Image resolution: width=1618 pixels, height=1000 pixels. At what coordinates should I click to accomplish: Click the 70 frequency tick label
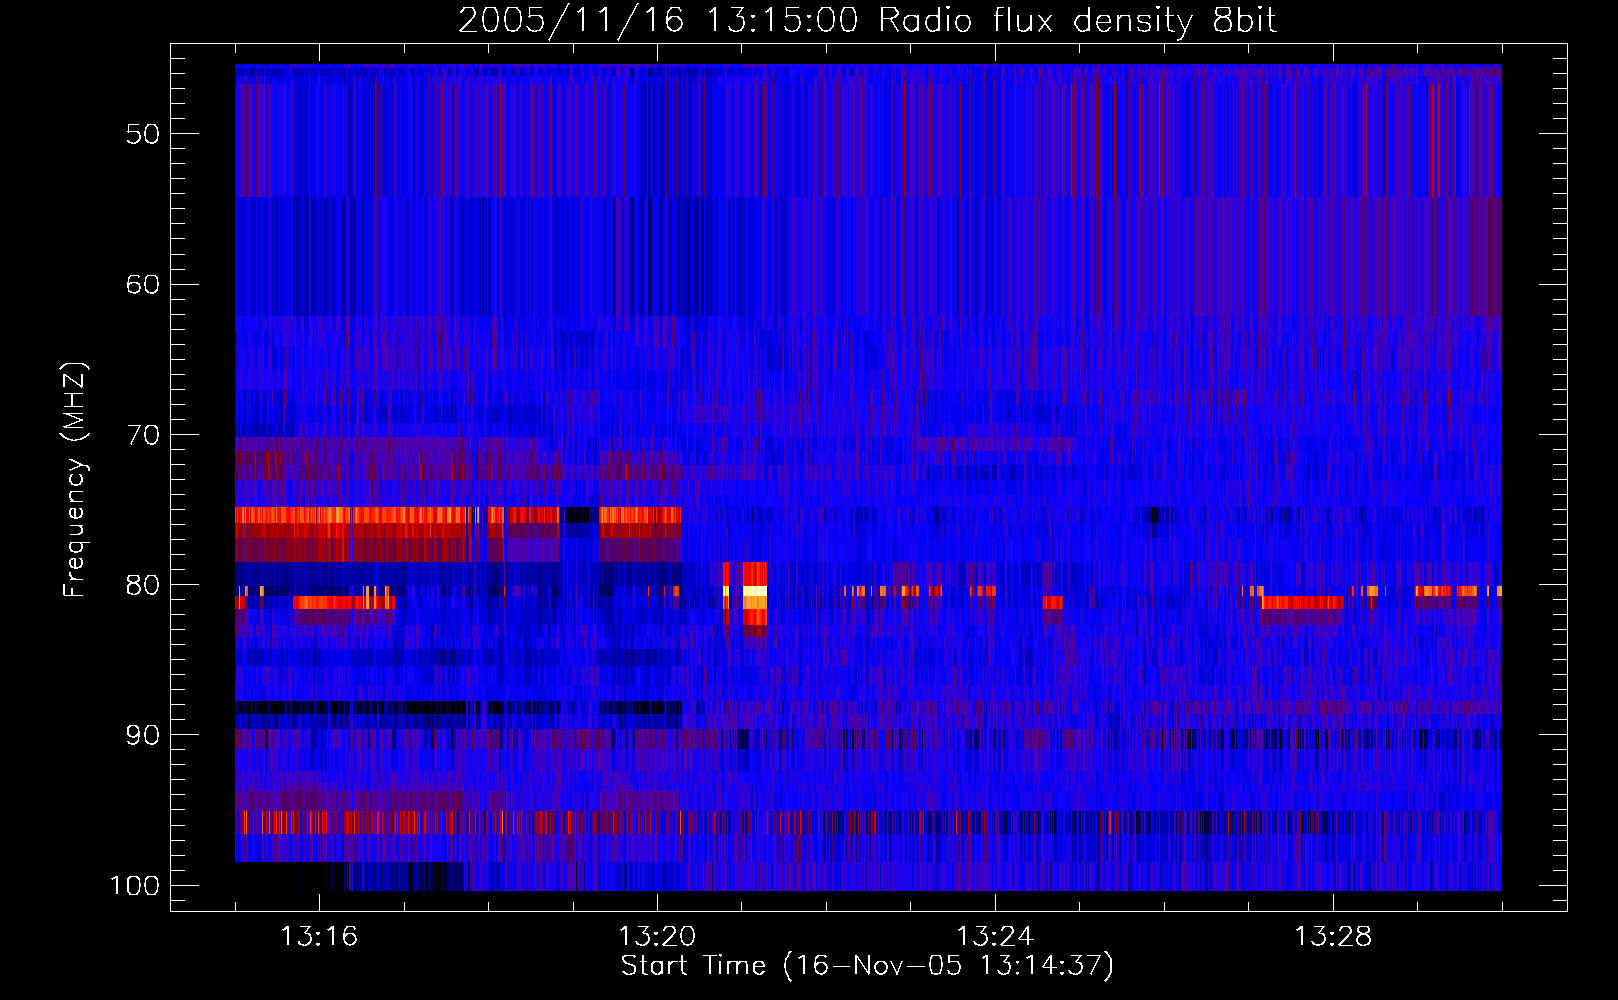click(142, 435)
